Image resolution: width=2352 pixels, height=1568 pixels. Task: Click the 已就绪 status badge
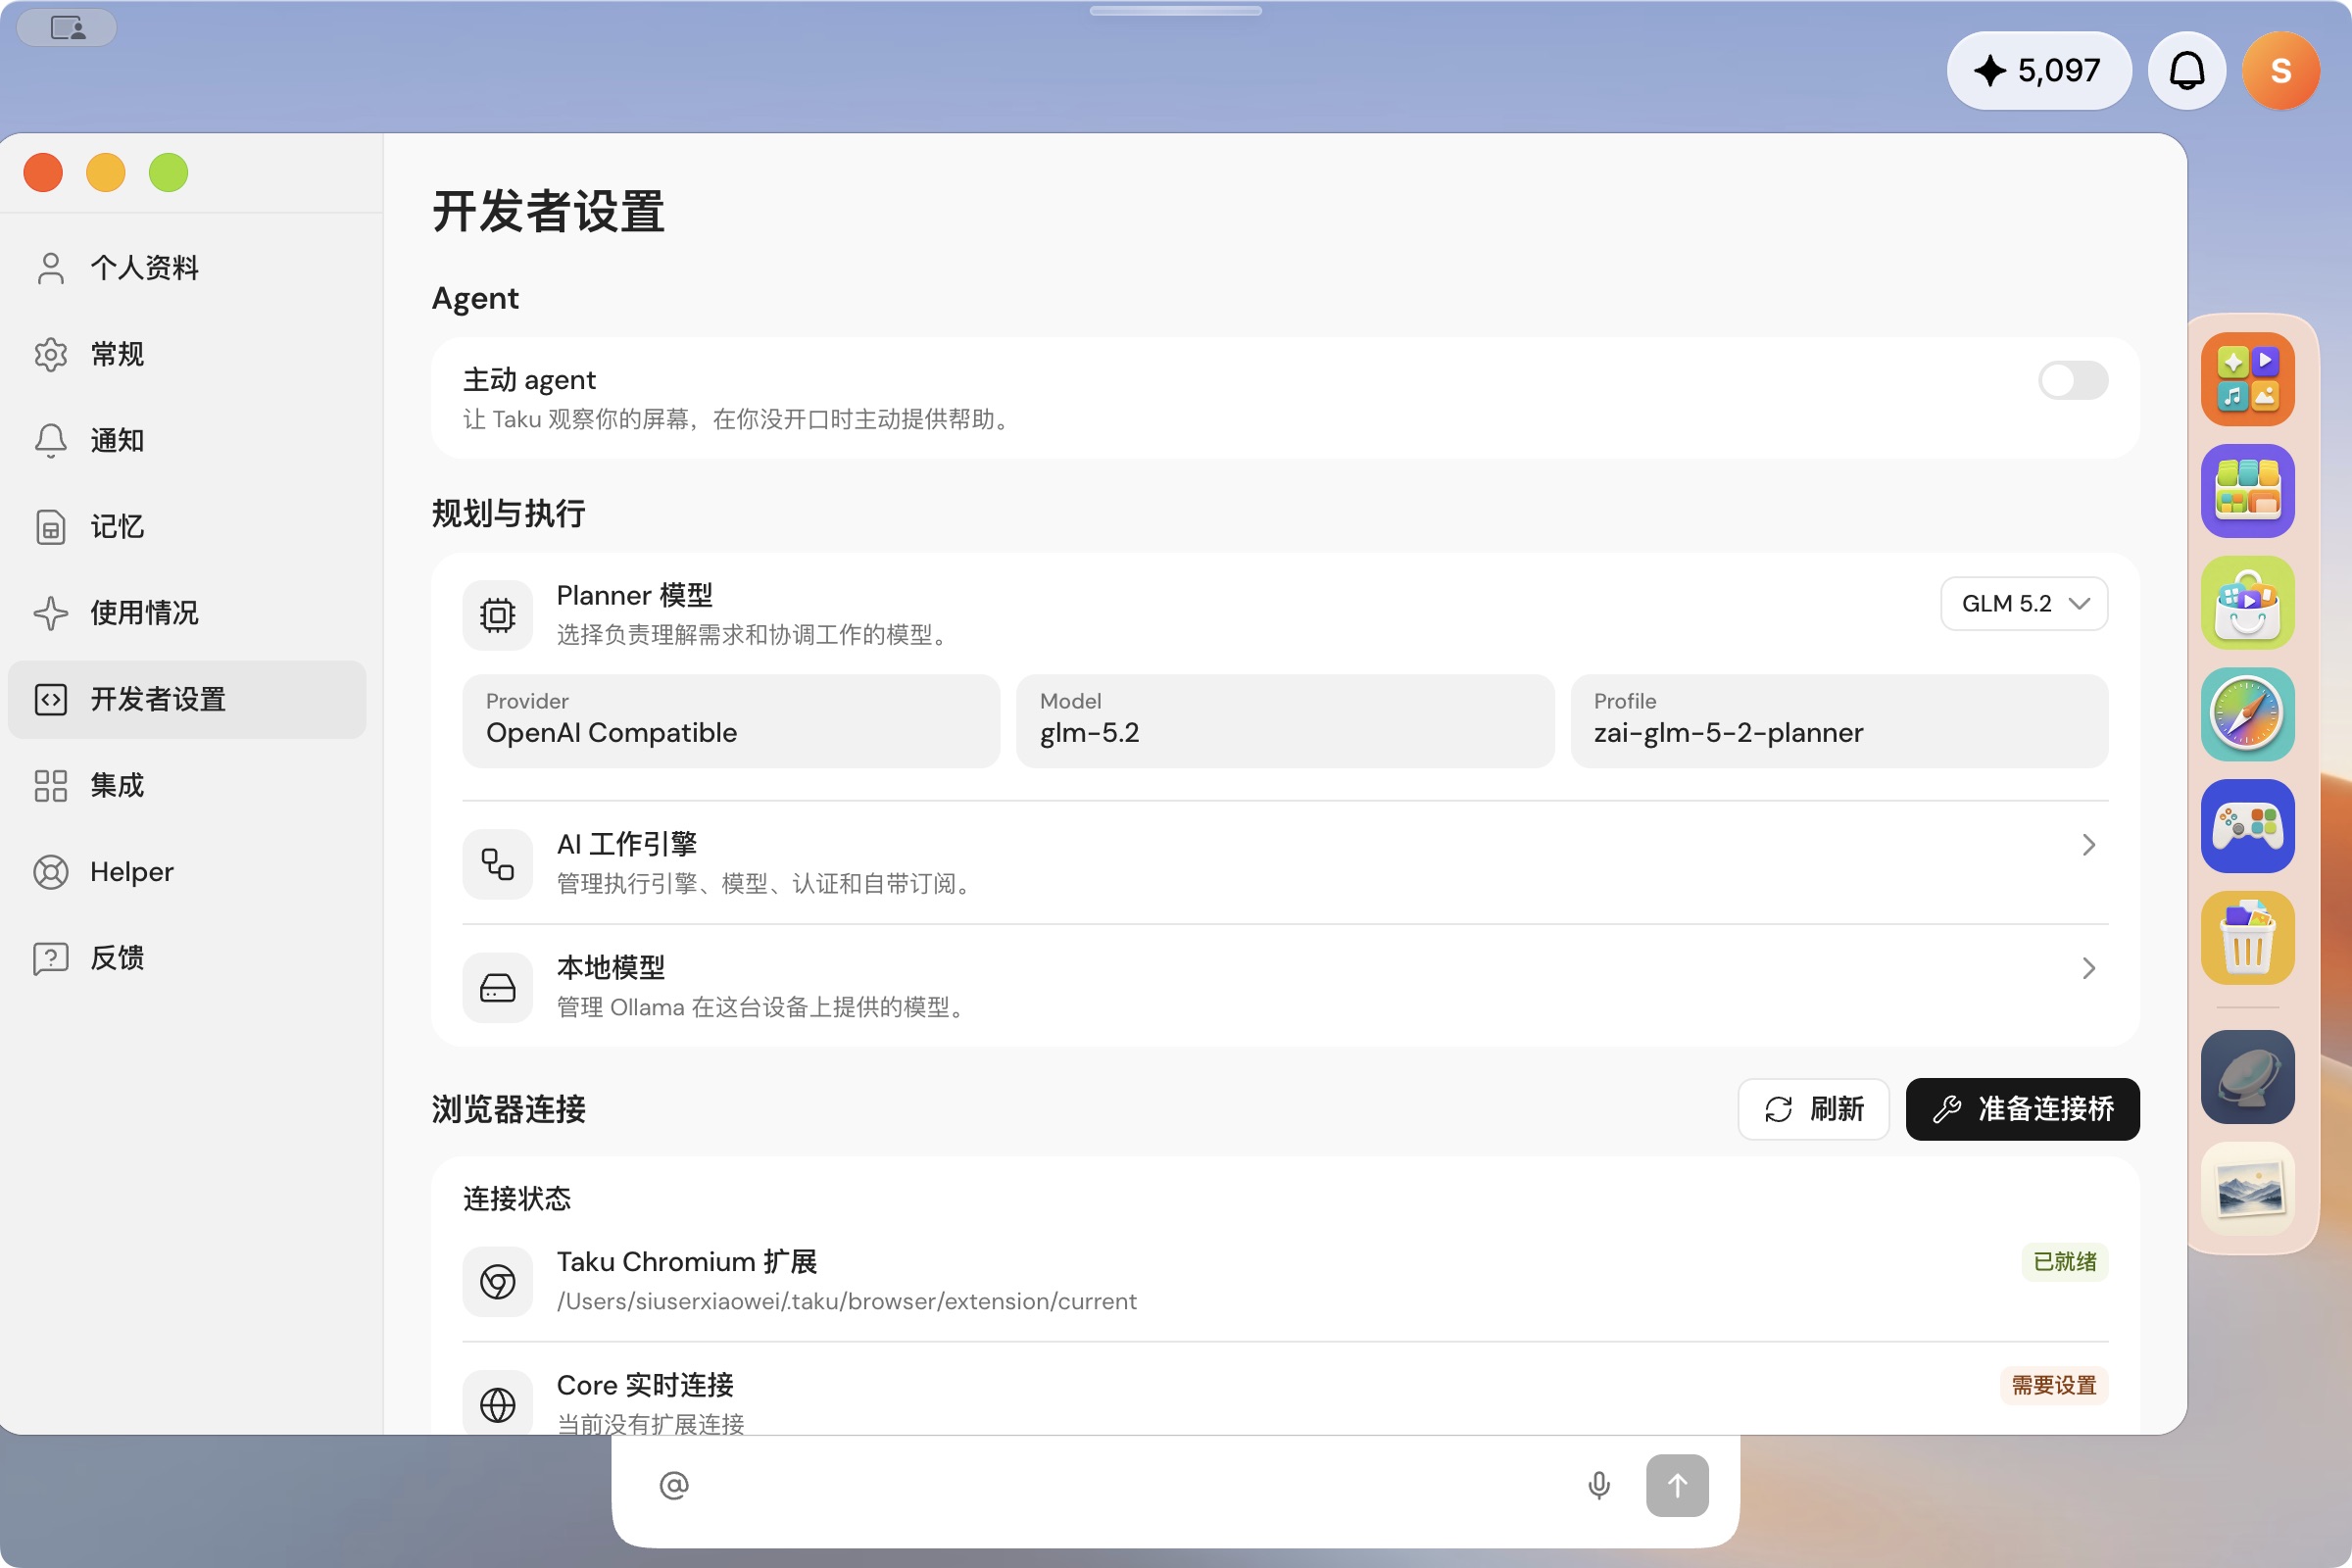tap(2064, 1262)
